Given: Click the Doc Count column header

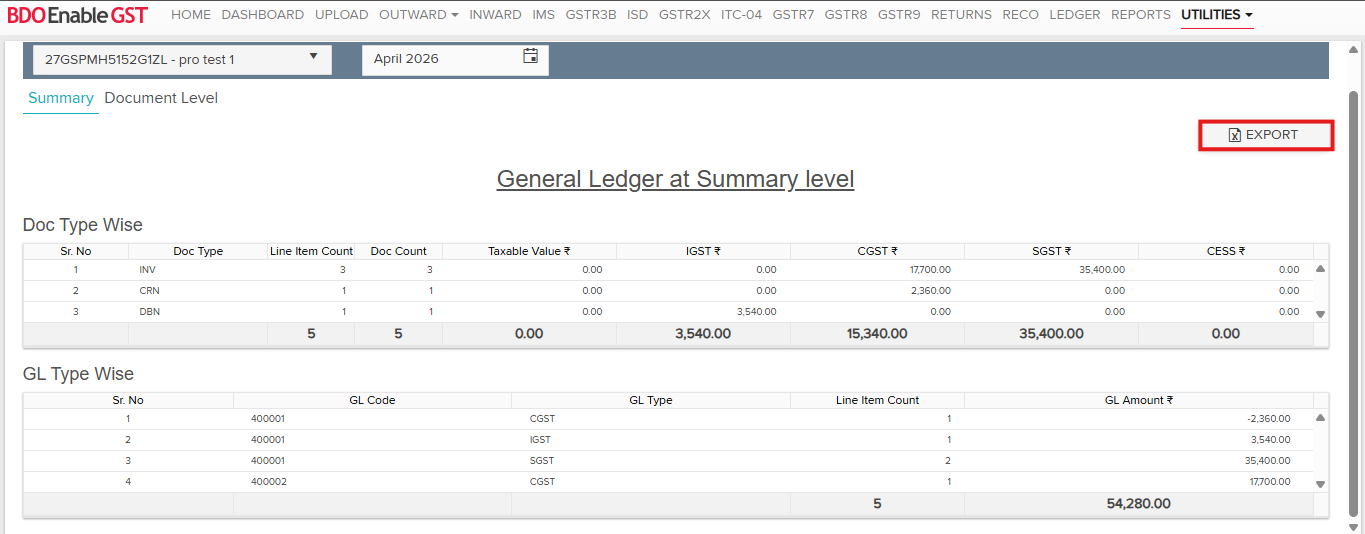Looking at the screenshot, I should [398, 251].
